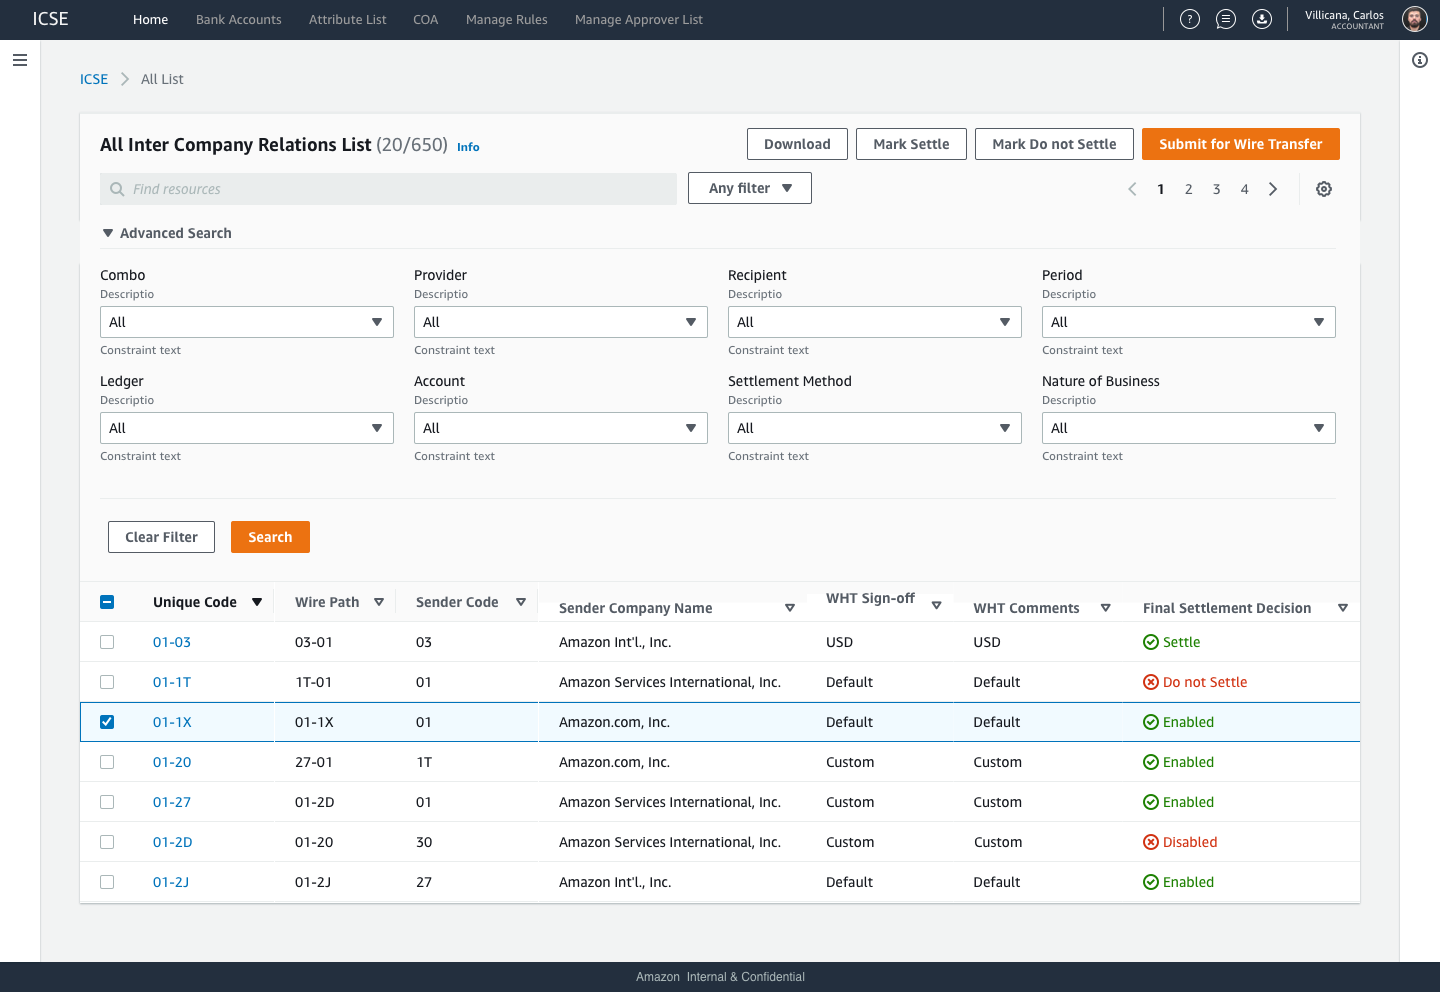The width and height of the screenshot is (1440, 992).
Task: Click Submit for Wire Transfer button
Action: [x=1241, y=144]
